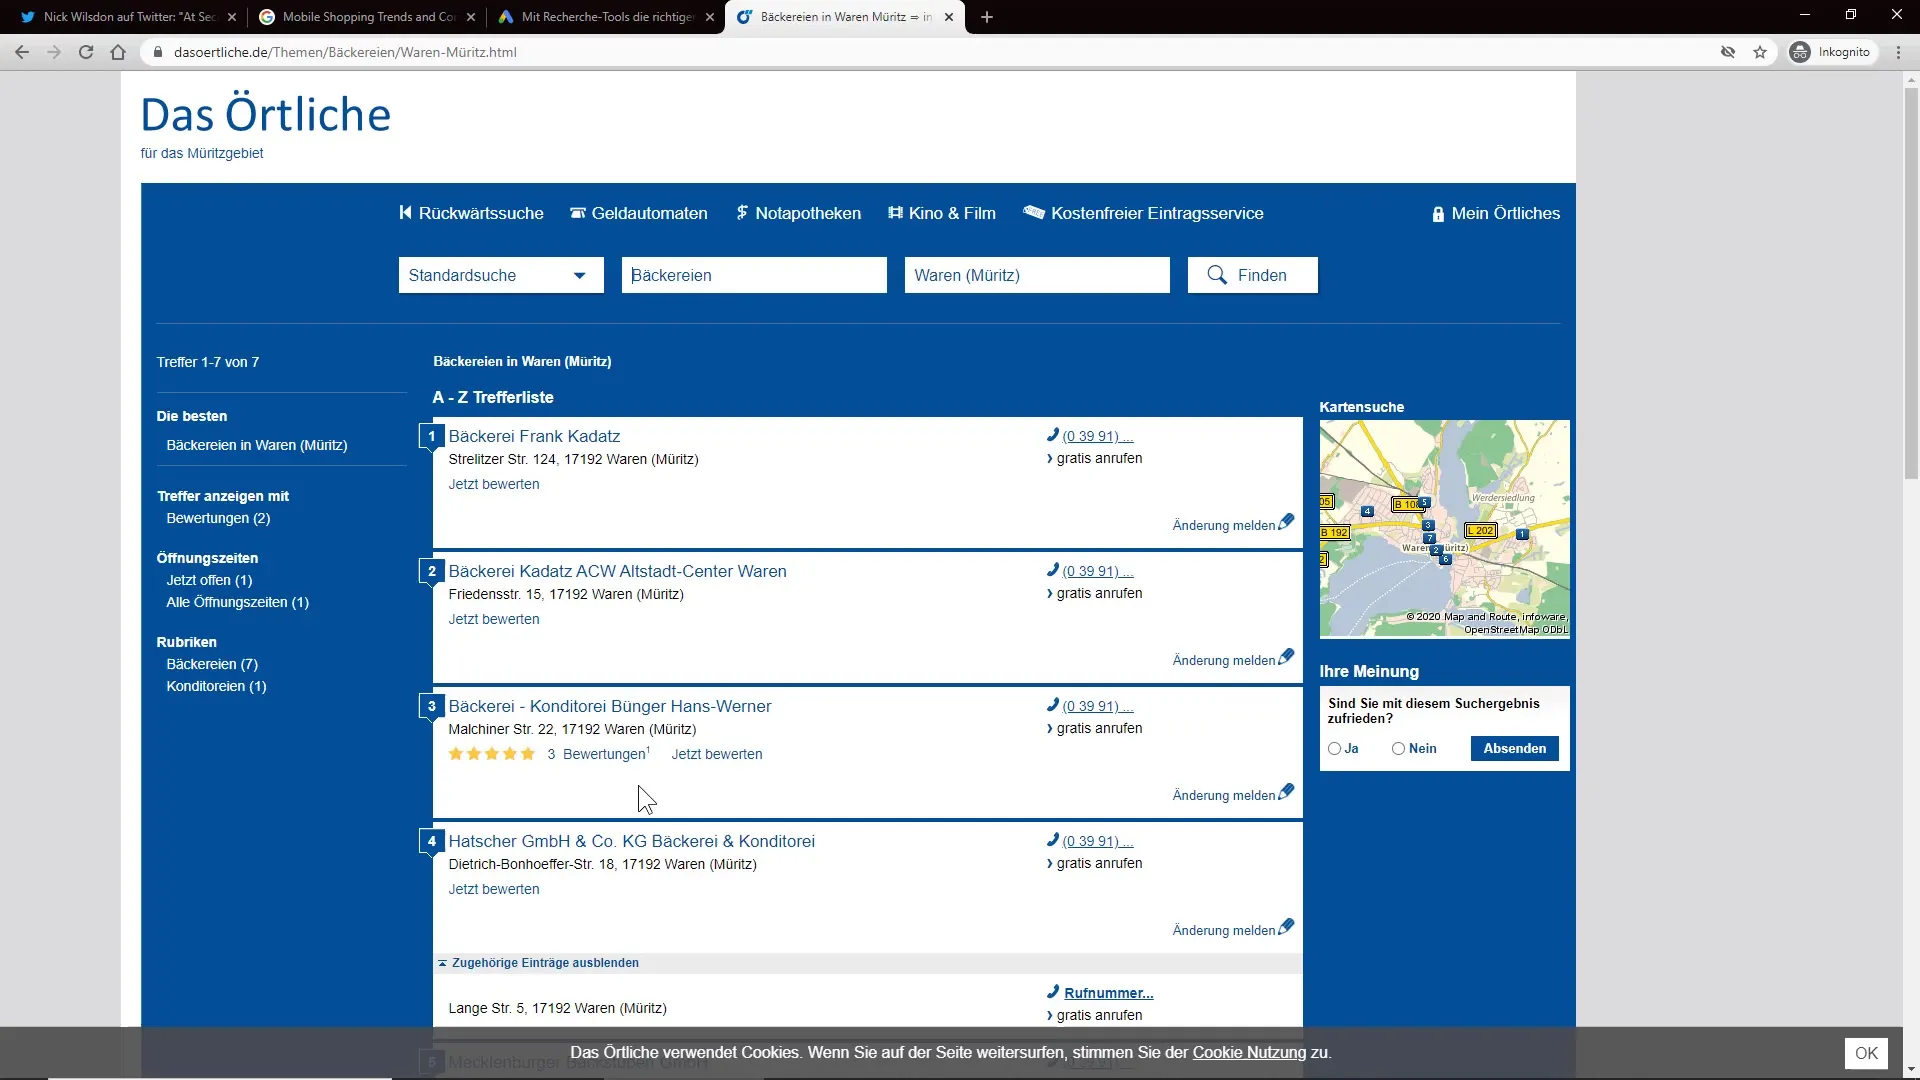Screen dimensions: 1920x1080
Task: Click the browser address bar
Action: point(930,52)
